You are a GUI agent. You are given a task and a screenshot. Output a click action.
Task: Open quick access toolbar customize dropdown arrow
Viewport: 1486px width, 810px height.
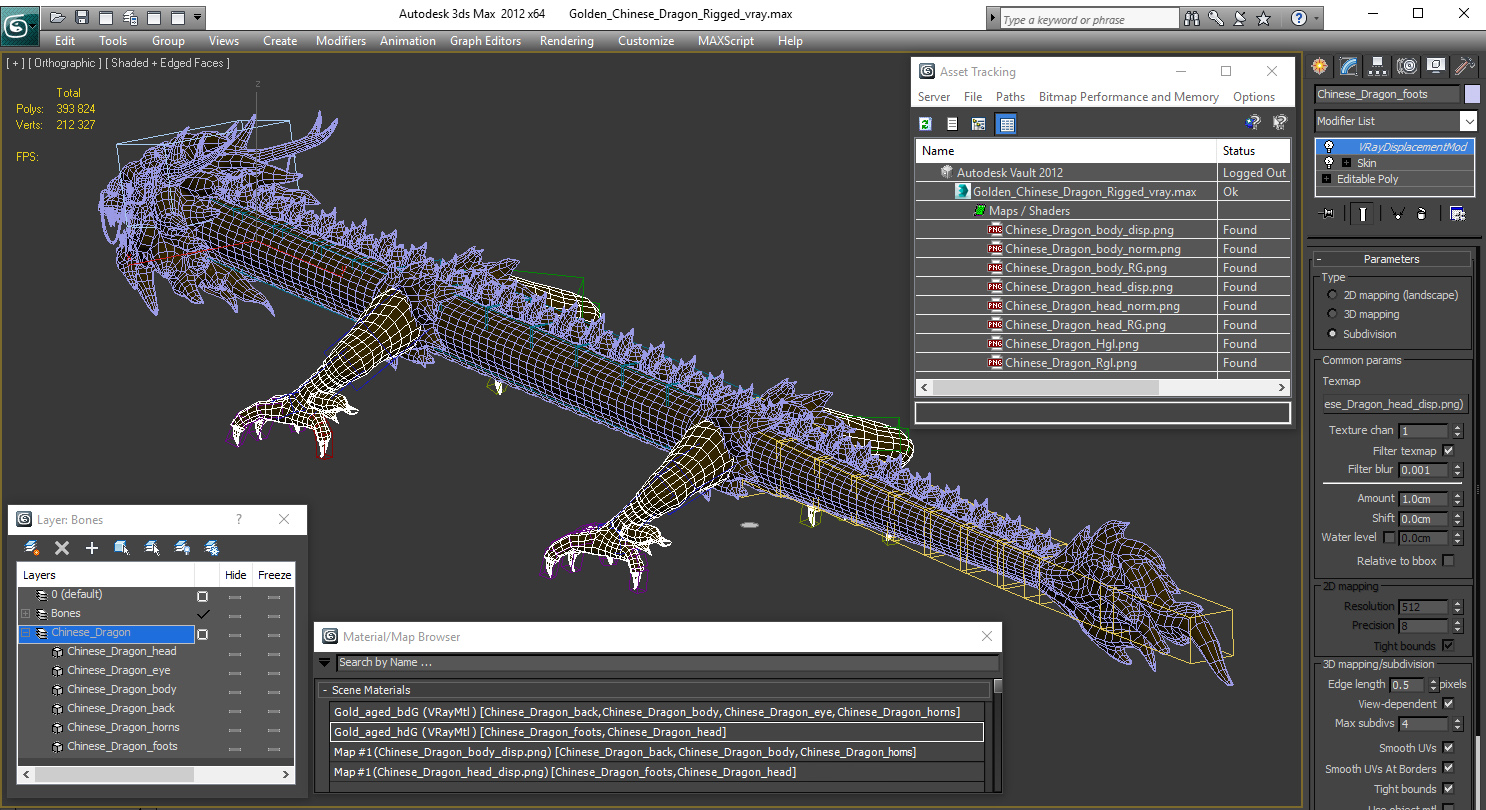coord(197,17)
